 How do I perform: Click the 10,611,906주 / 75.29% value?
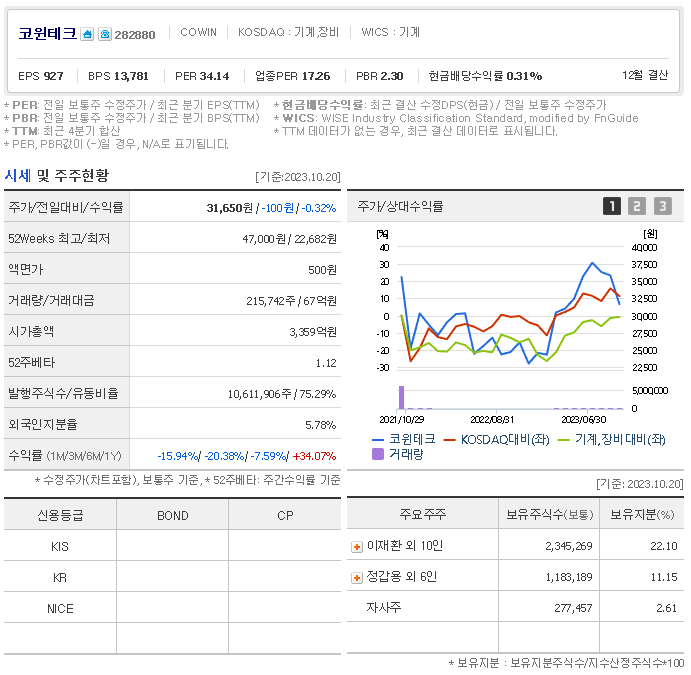tap(282, 394)
